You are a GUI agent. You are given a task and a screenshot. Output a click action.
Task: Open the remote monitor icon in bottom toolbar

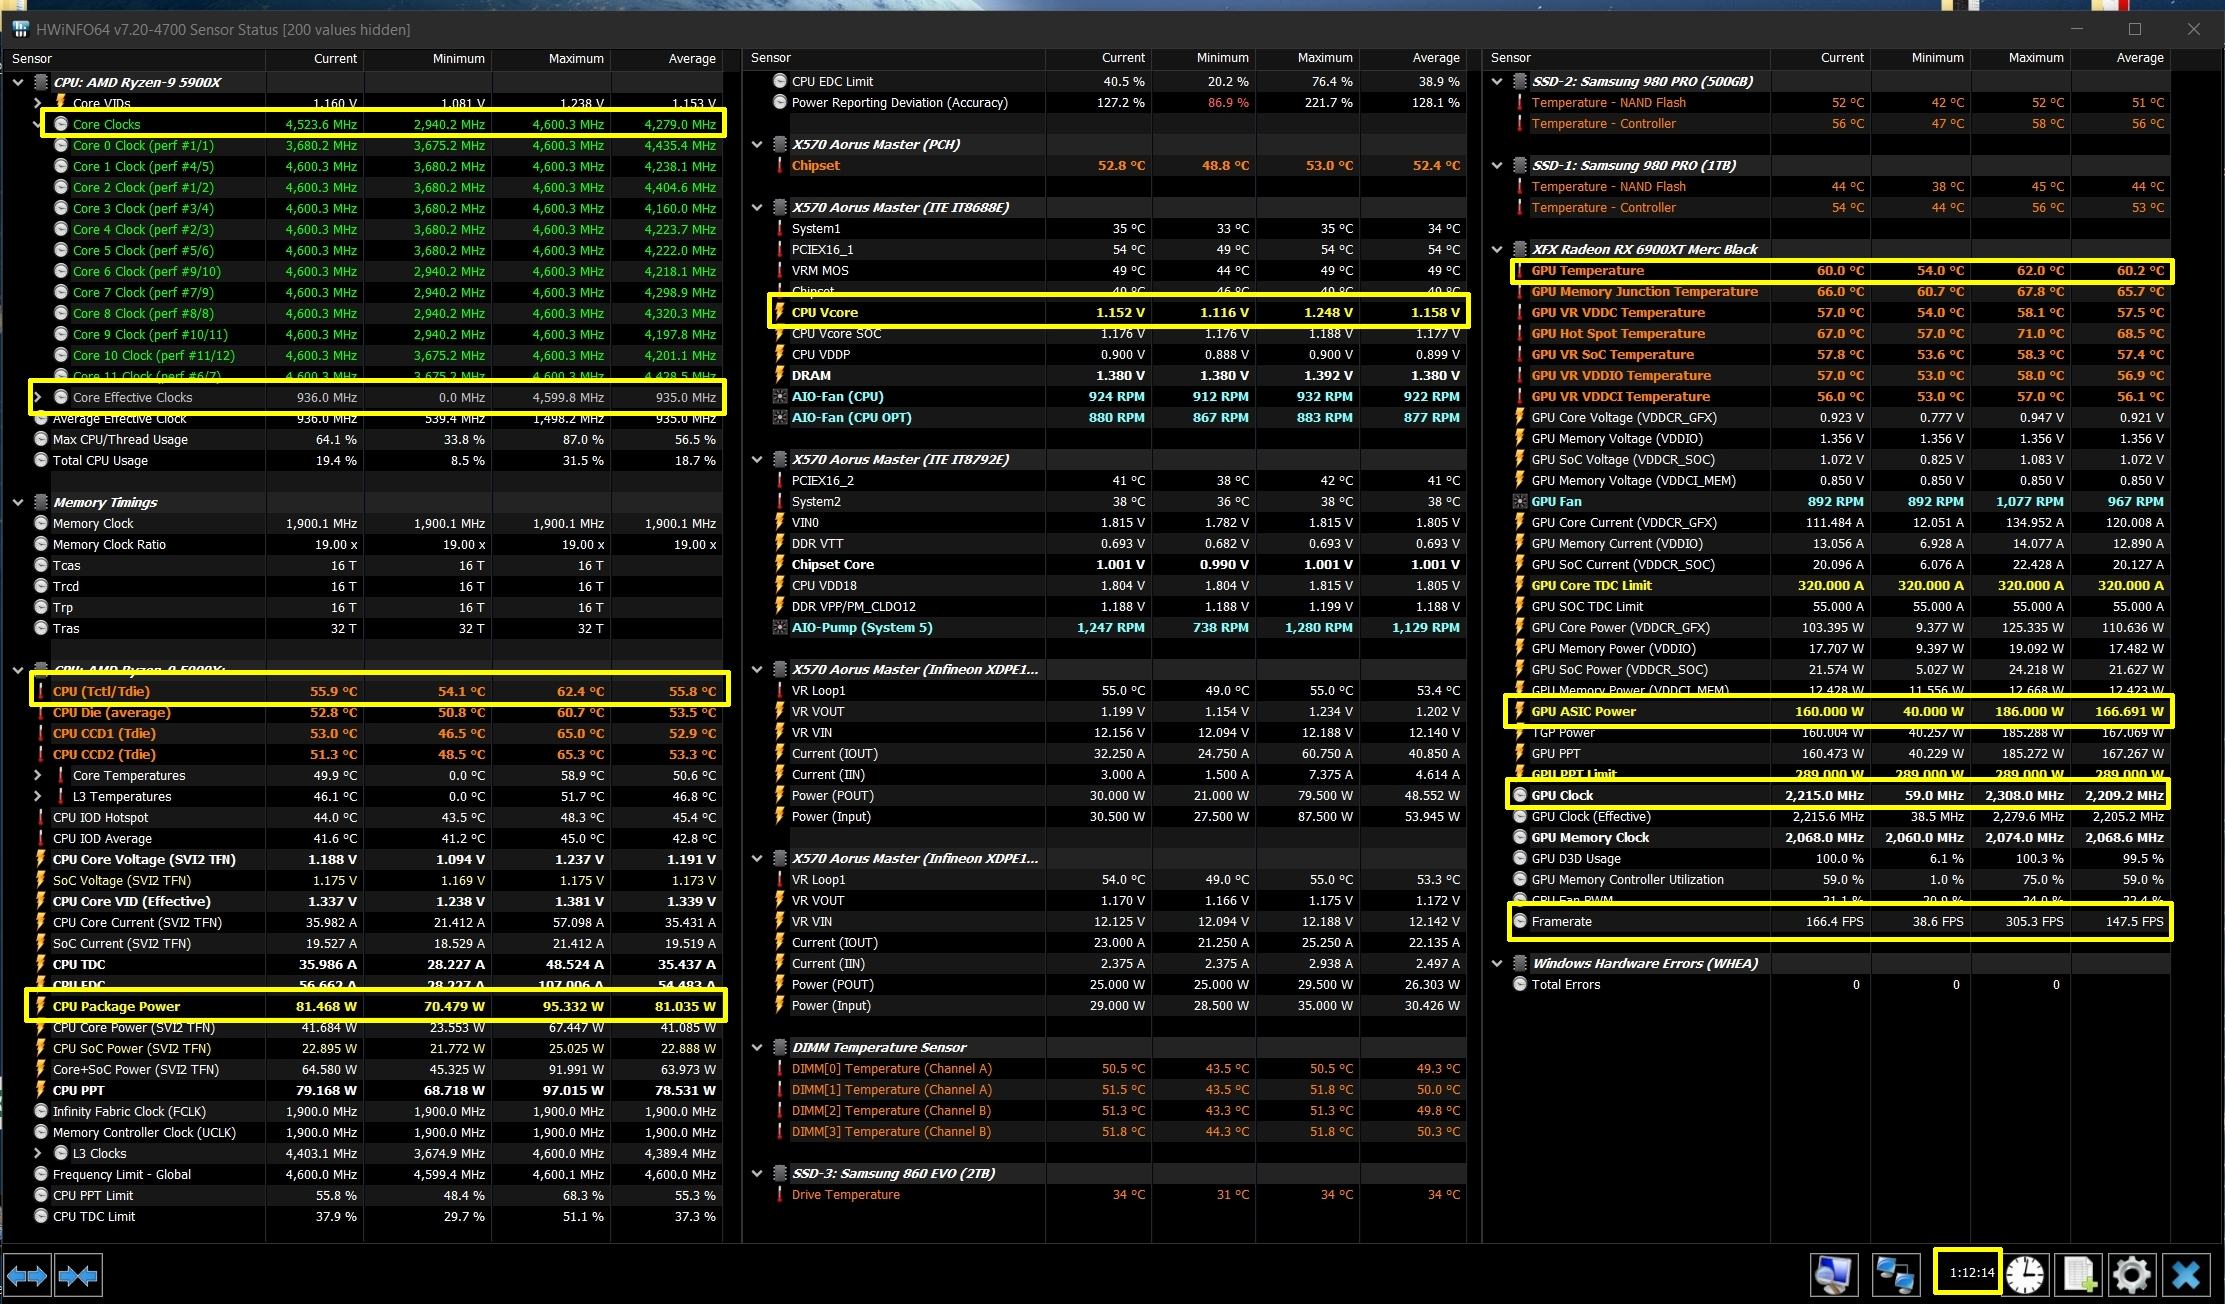(1834, 1275)
